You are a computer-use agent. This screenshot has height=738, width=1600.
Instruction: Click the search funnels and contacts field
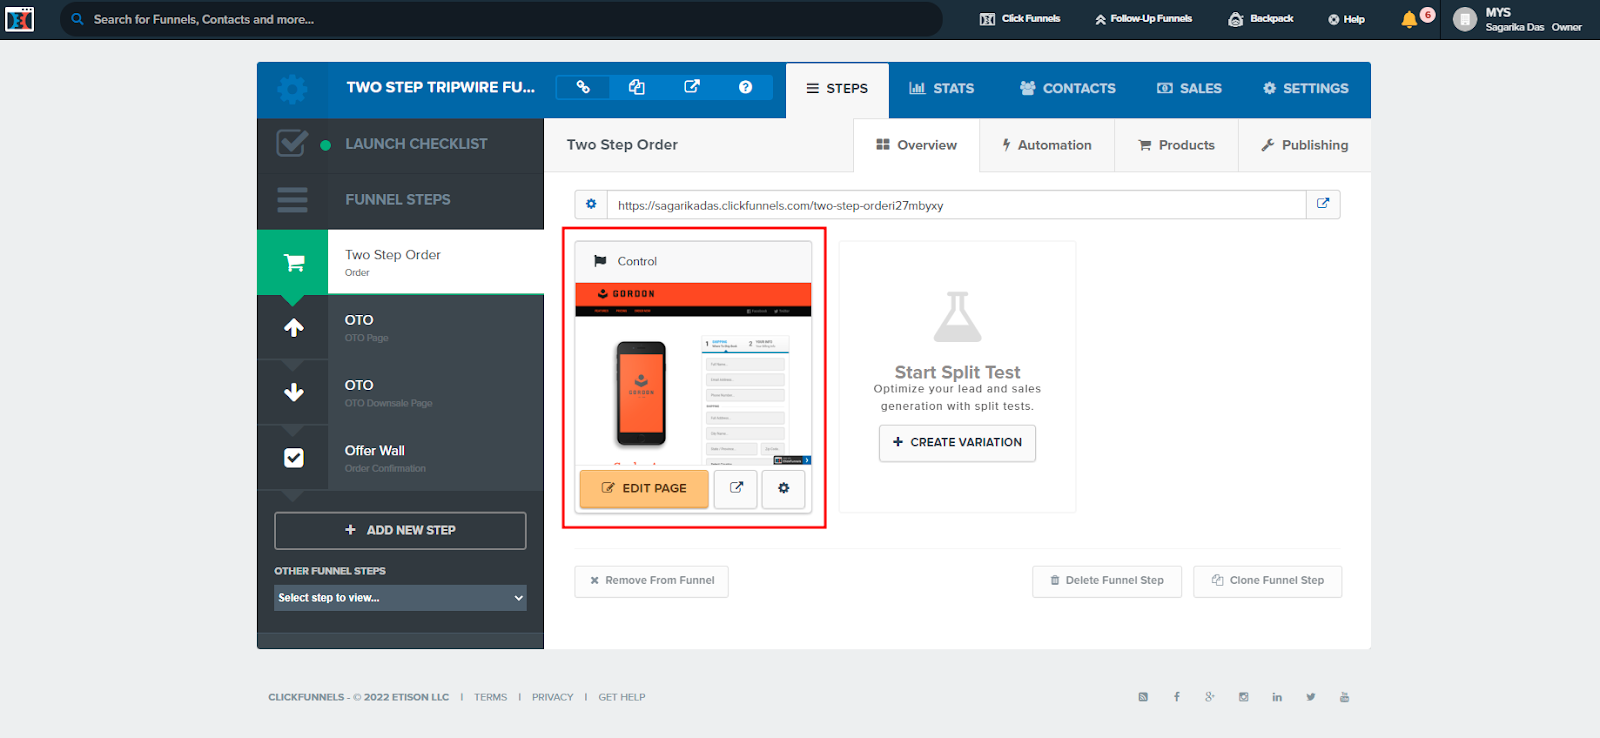[x=500, y=19]
